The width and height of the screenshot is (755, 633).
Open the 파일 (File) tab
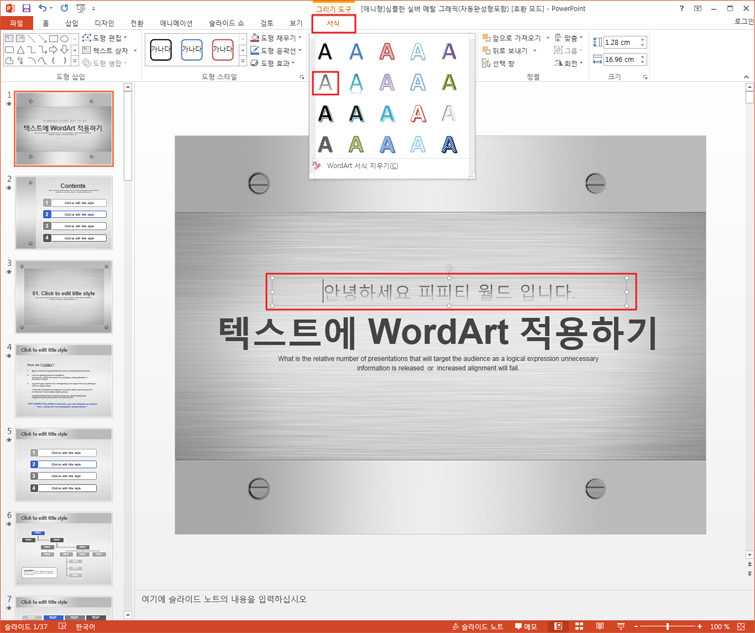[x=16, y=23]
